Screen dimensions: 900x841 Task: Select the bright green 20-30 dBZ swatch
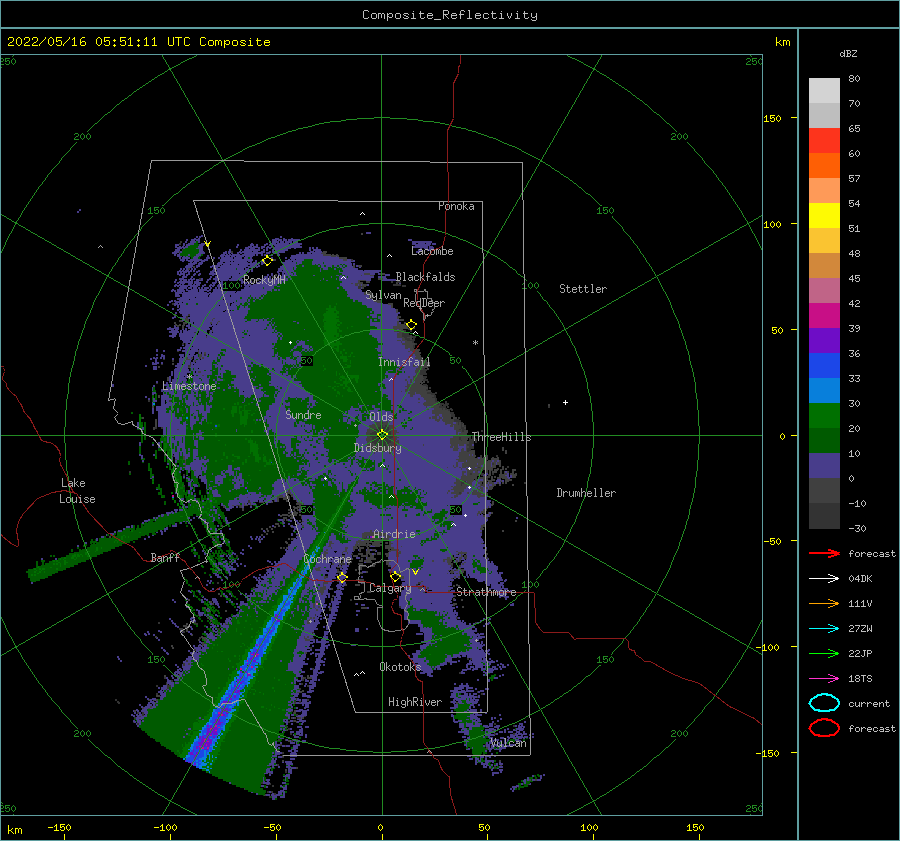[824, 415]
